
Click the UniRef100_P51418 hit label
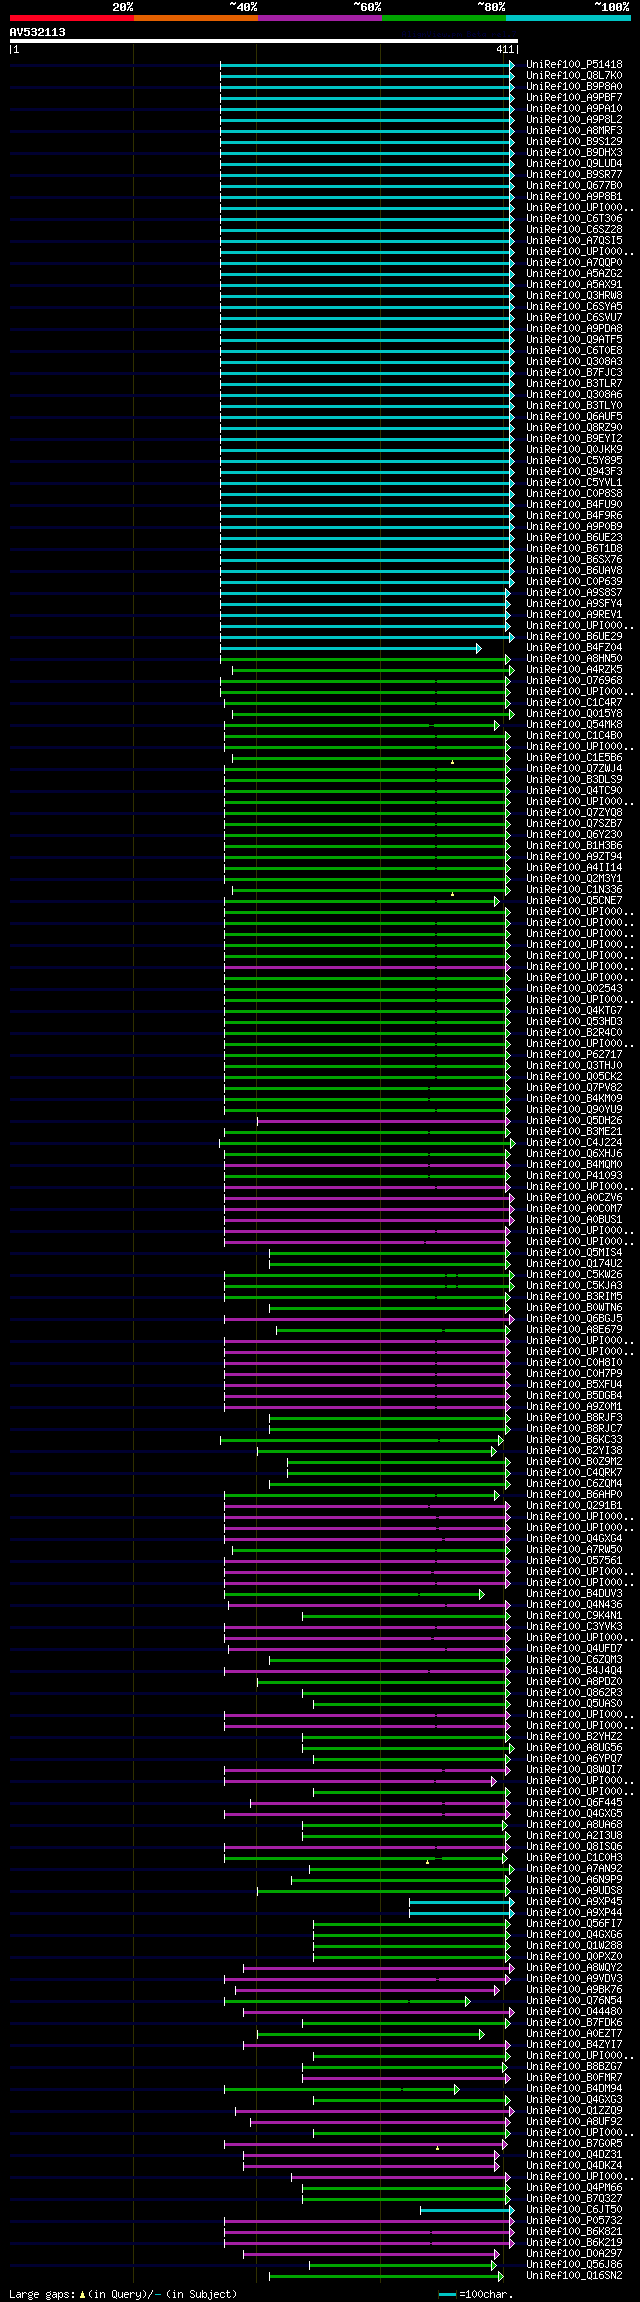[x=574, y=65]
